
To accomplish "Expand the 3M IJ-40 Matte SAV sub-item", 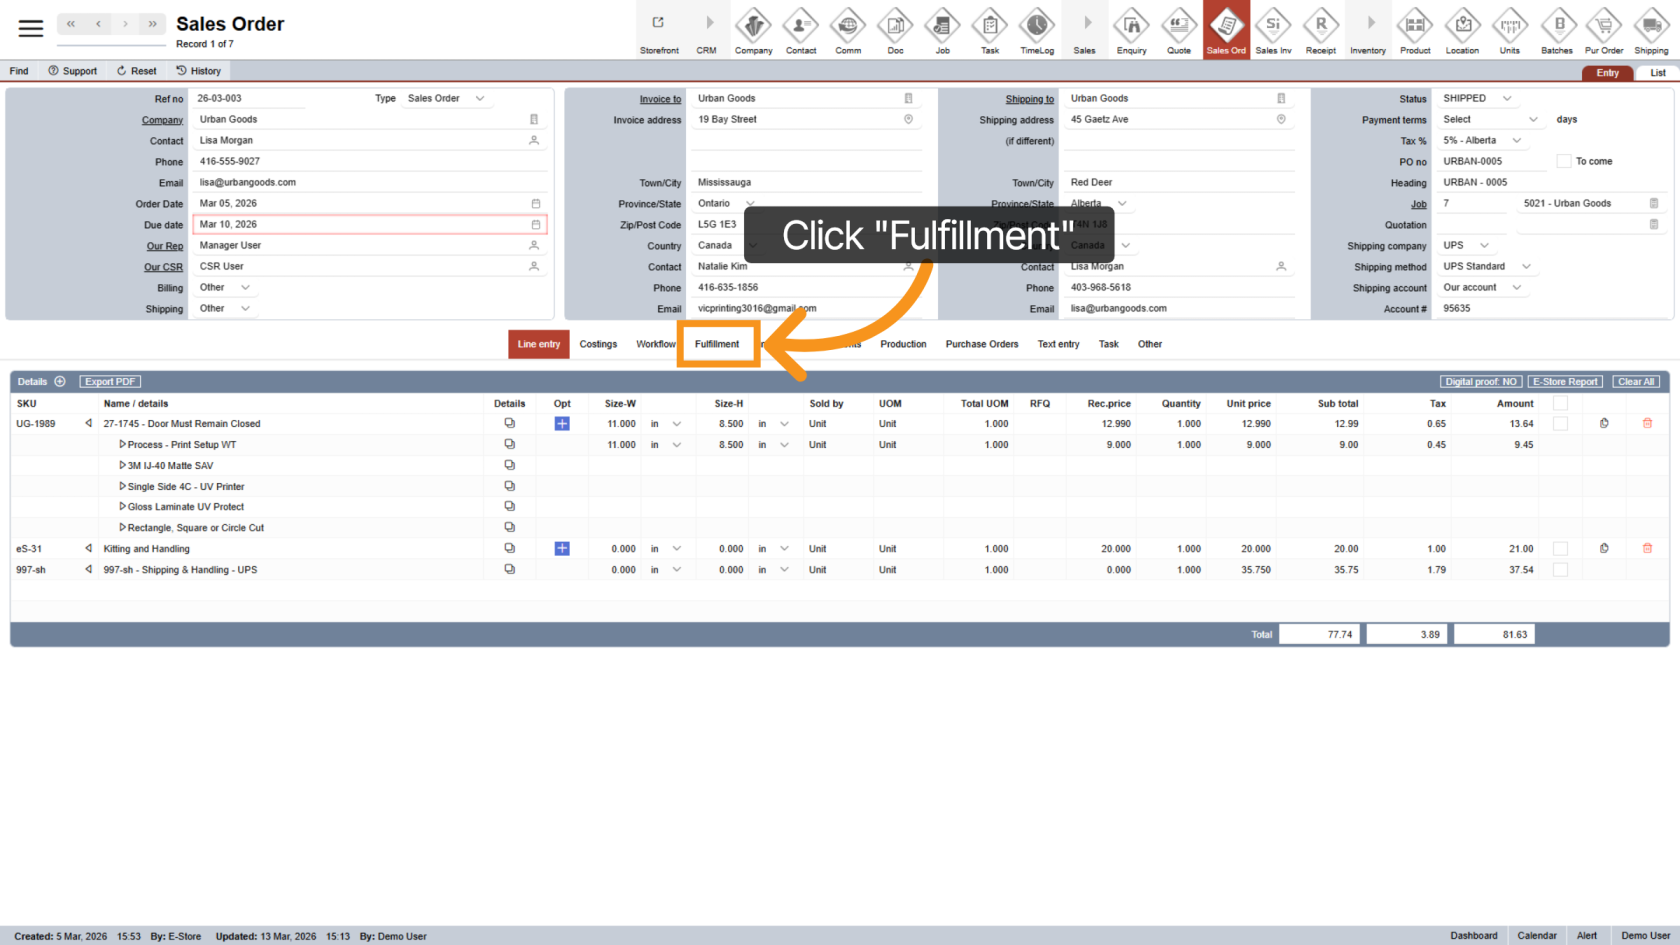I will (x=123, y=466).
